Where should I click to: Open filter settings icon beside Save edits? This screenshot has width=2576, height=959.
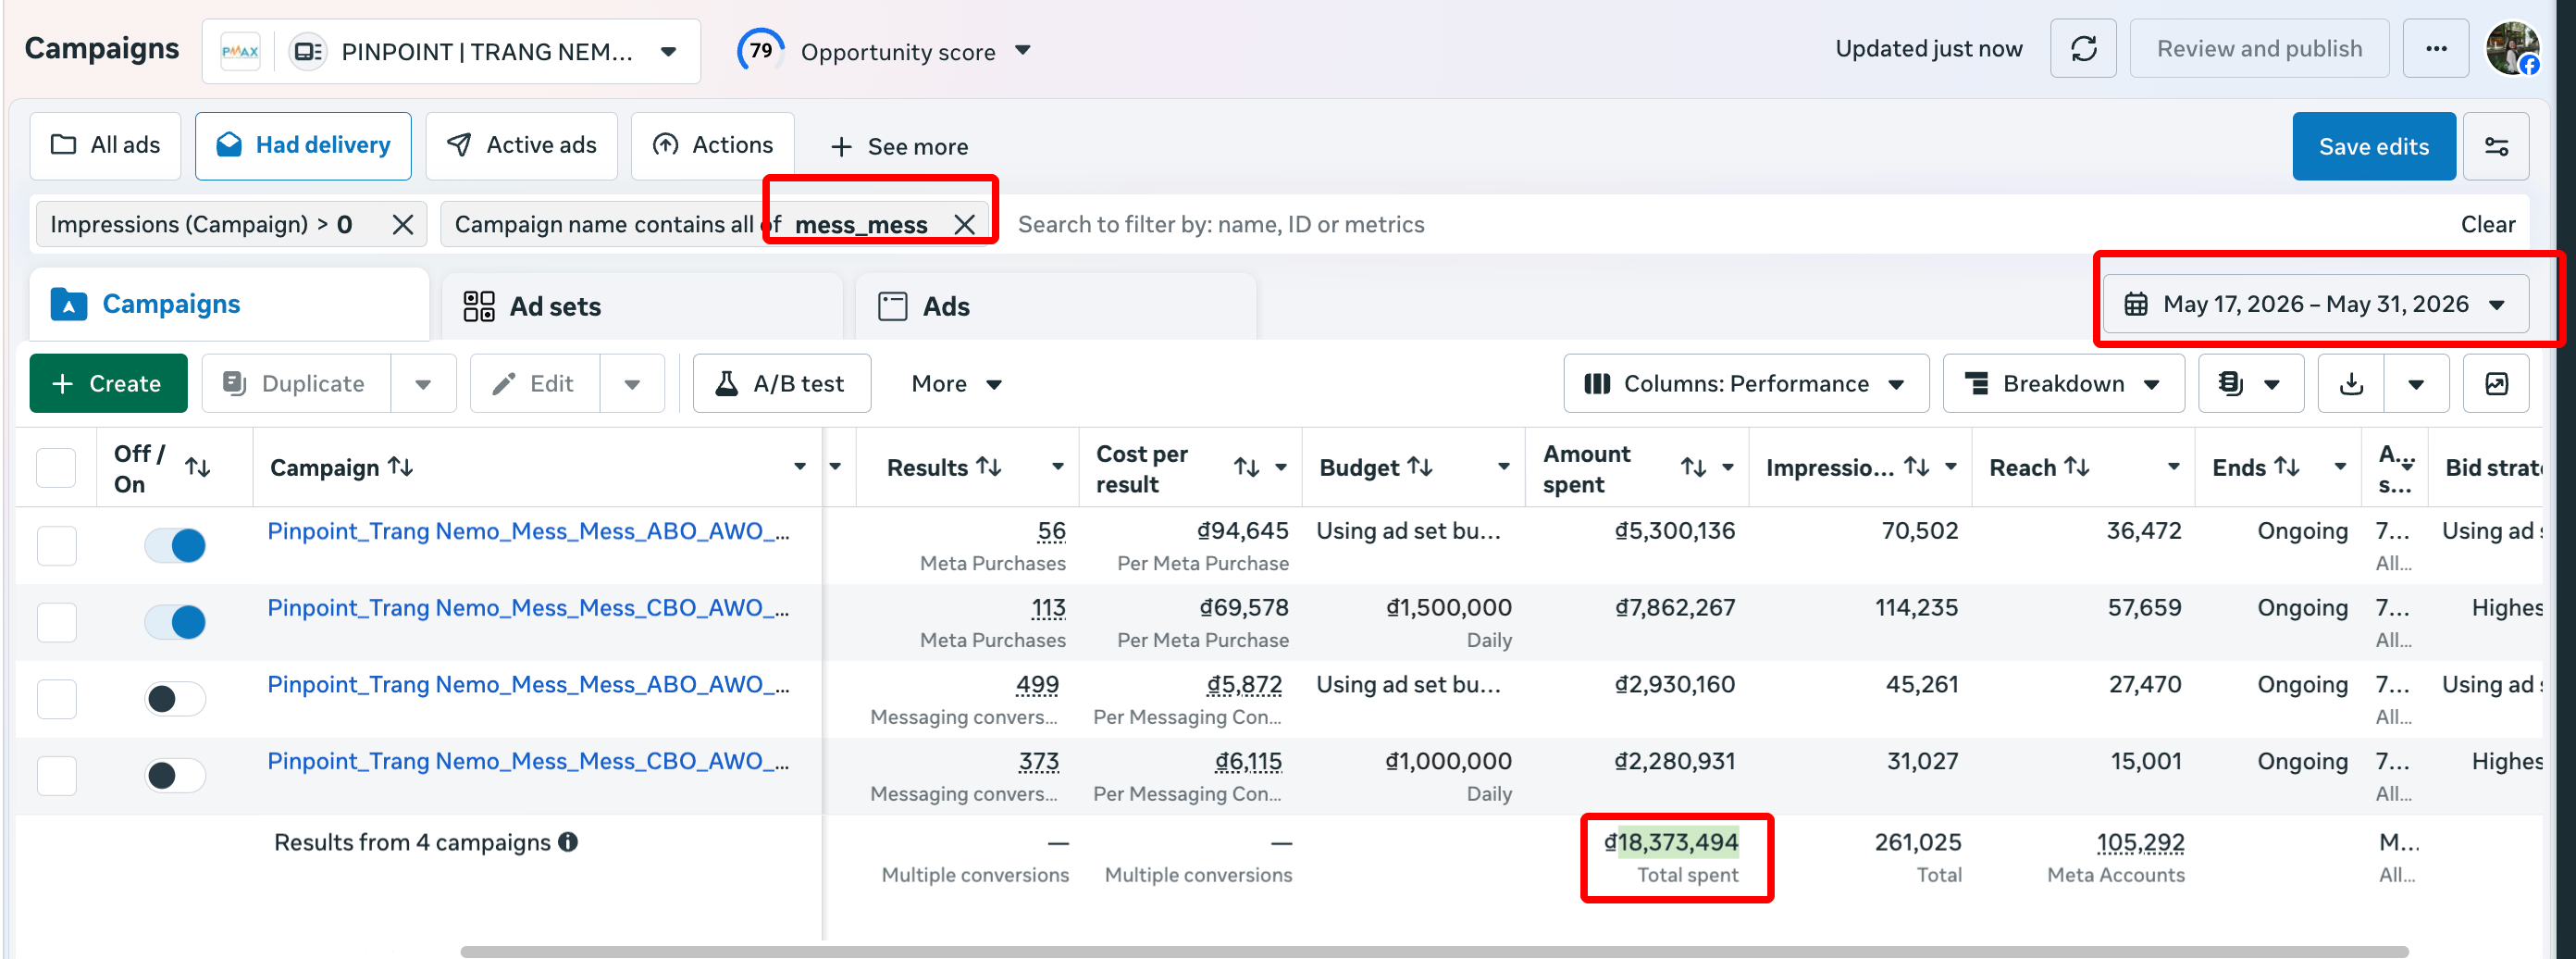click(2496, 146)
